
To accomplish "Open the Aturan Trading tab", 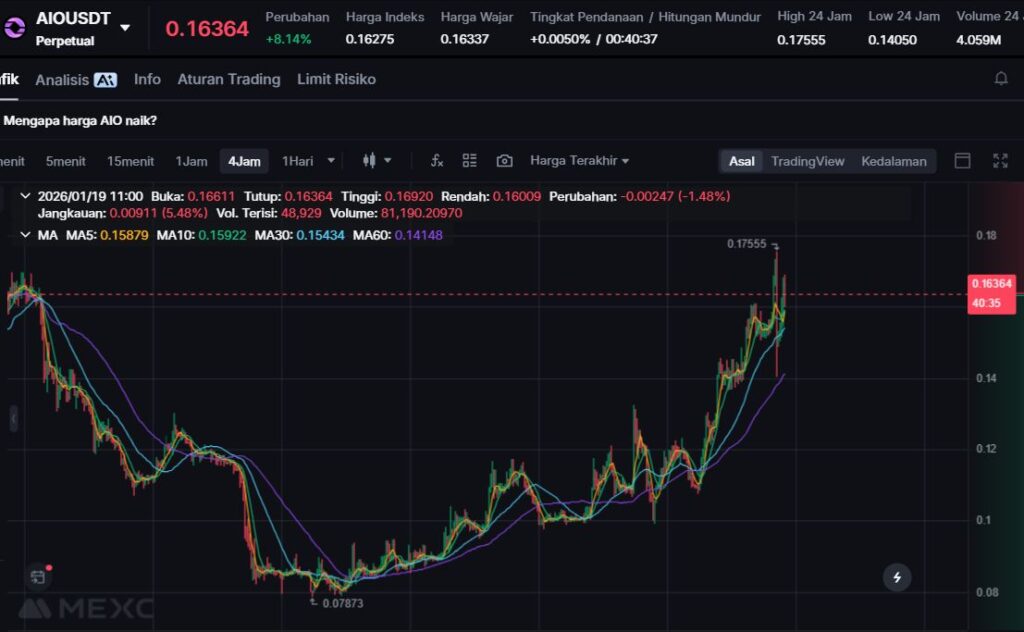I will pyautogui.click(x=228, y=79).
